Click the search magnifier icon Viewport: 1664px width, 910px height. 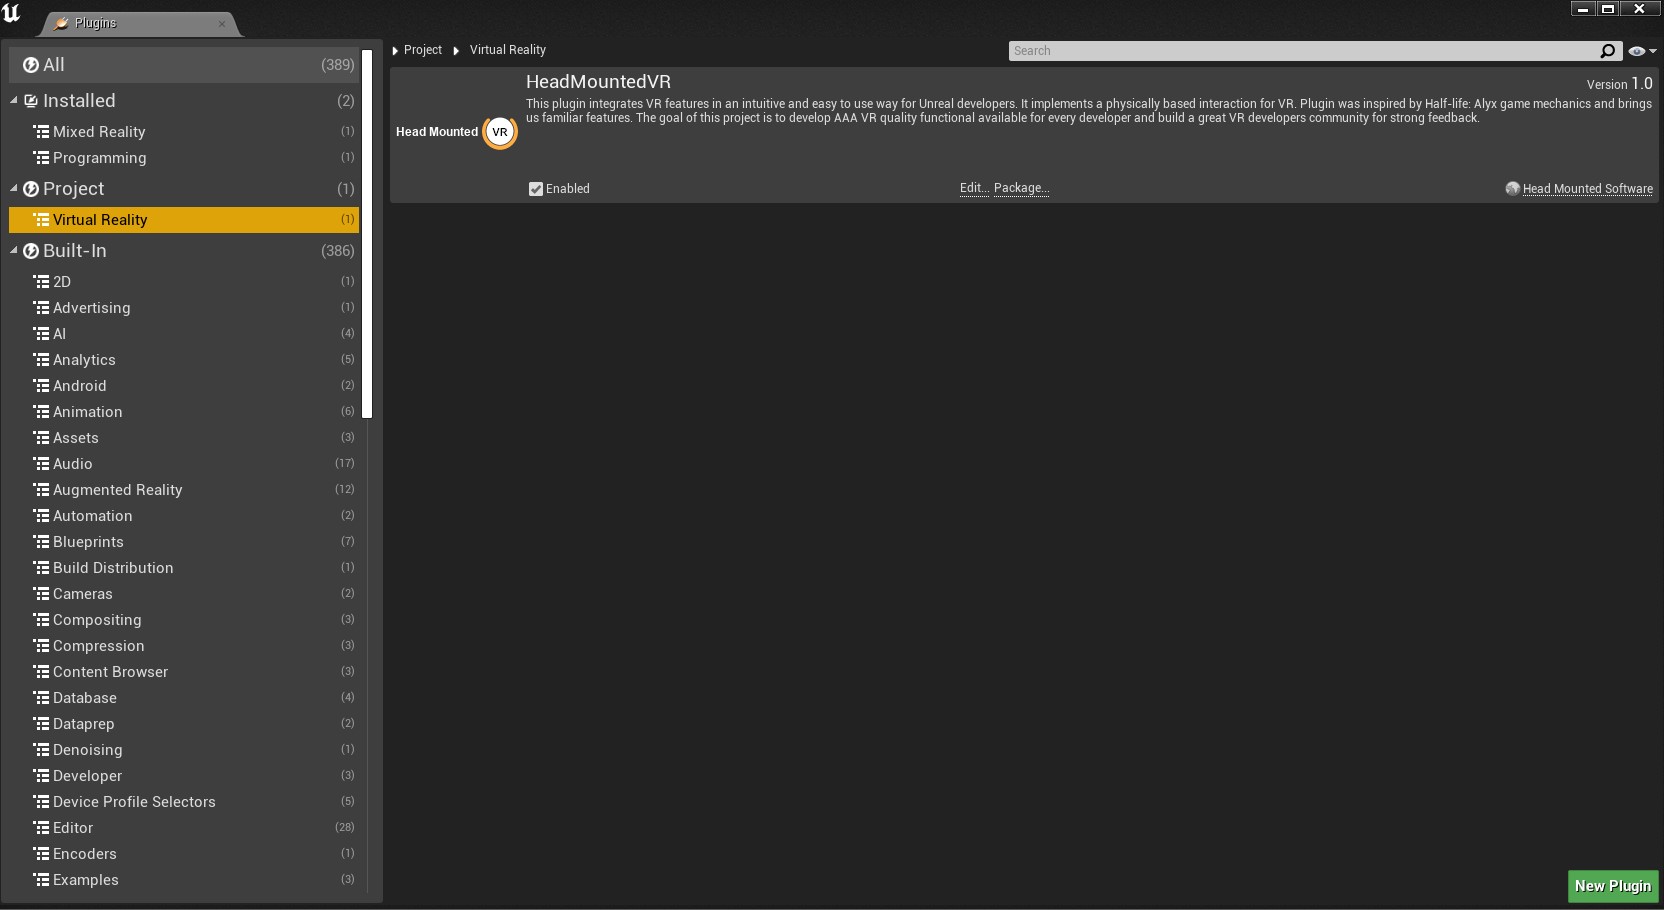pyautogui.click(x=1608, y=51)
